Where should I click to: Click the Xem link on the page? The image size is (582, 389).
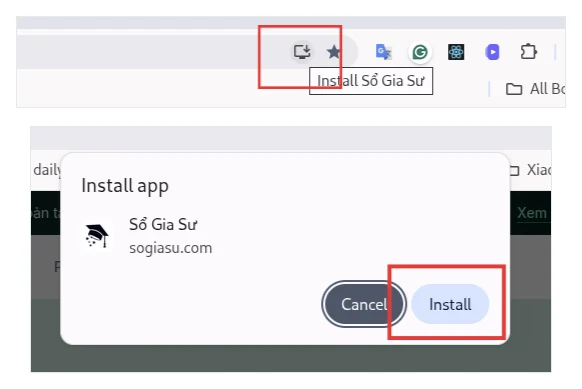532,213
